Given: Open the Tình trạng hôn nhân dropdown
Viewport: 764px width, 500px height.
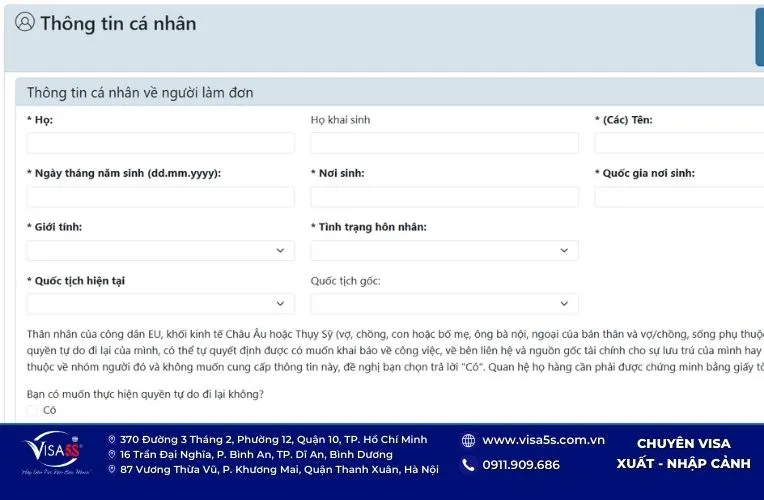Looking at the screenshot, I should tap(444, 250).
